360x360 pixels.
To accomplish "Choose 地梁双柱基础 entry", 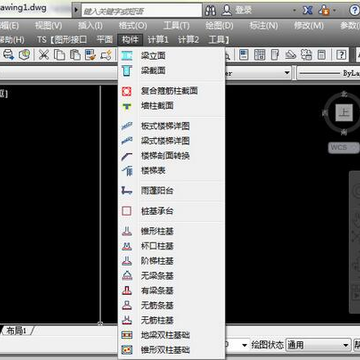I will (172, 335).
